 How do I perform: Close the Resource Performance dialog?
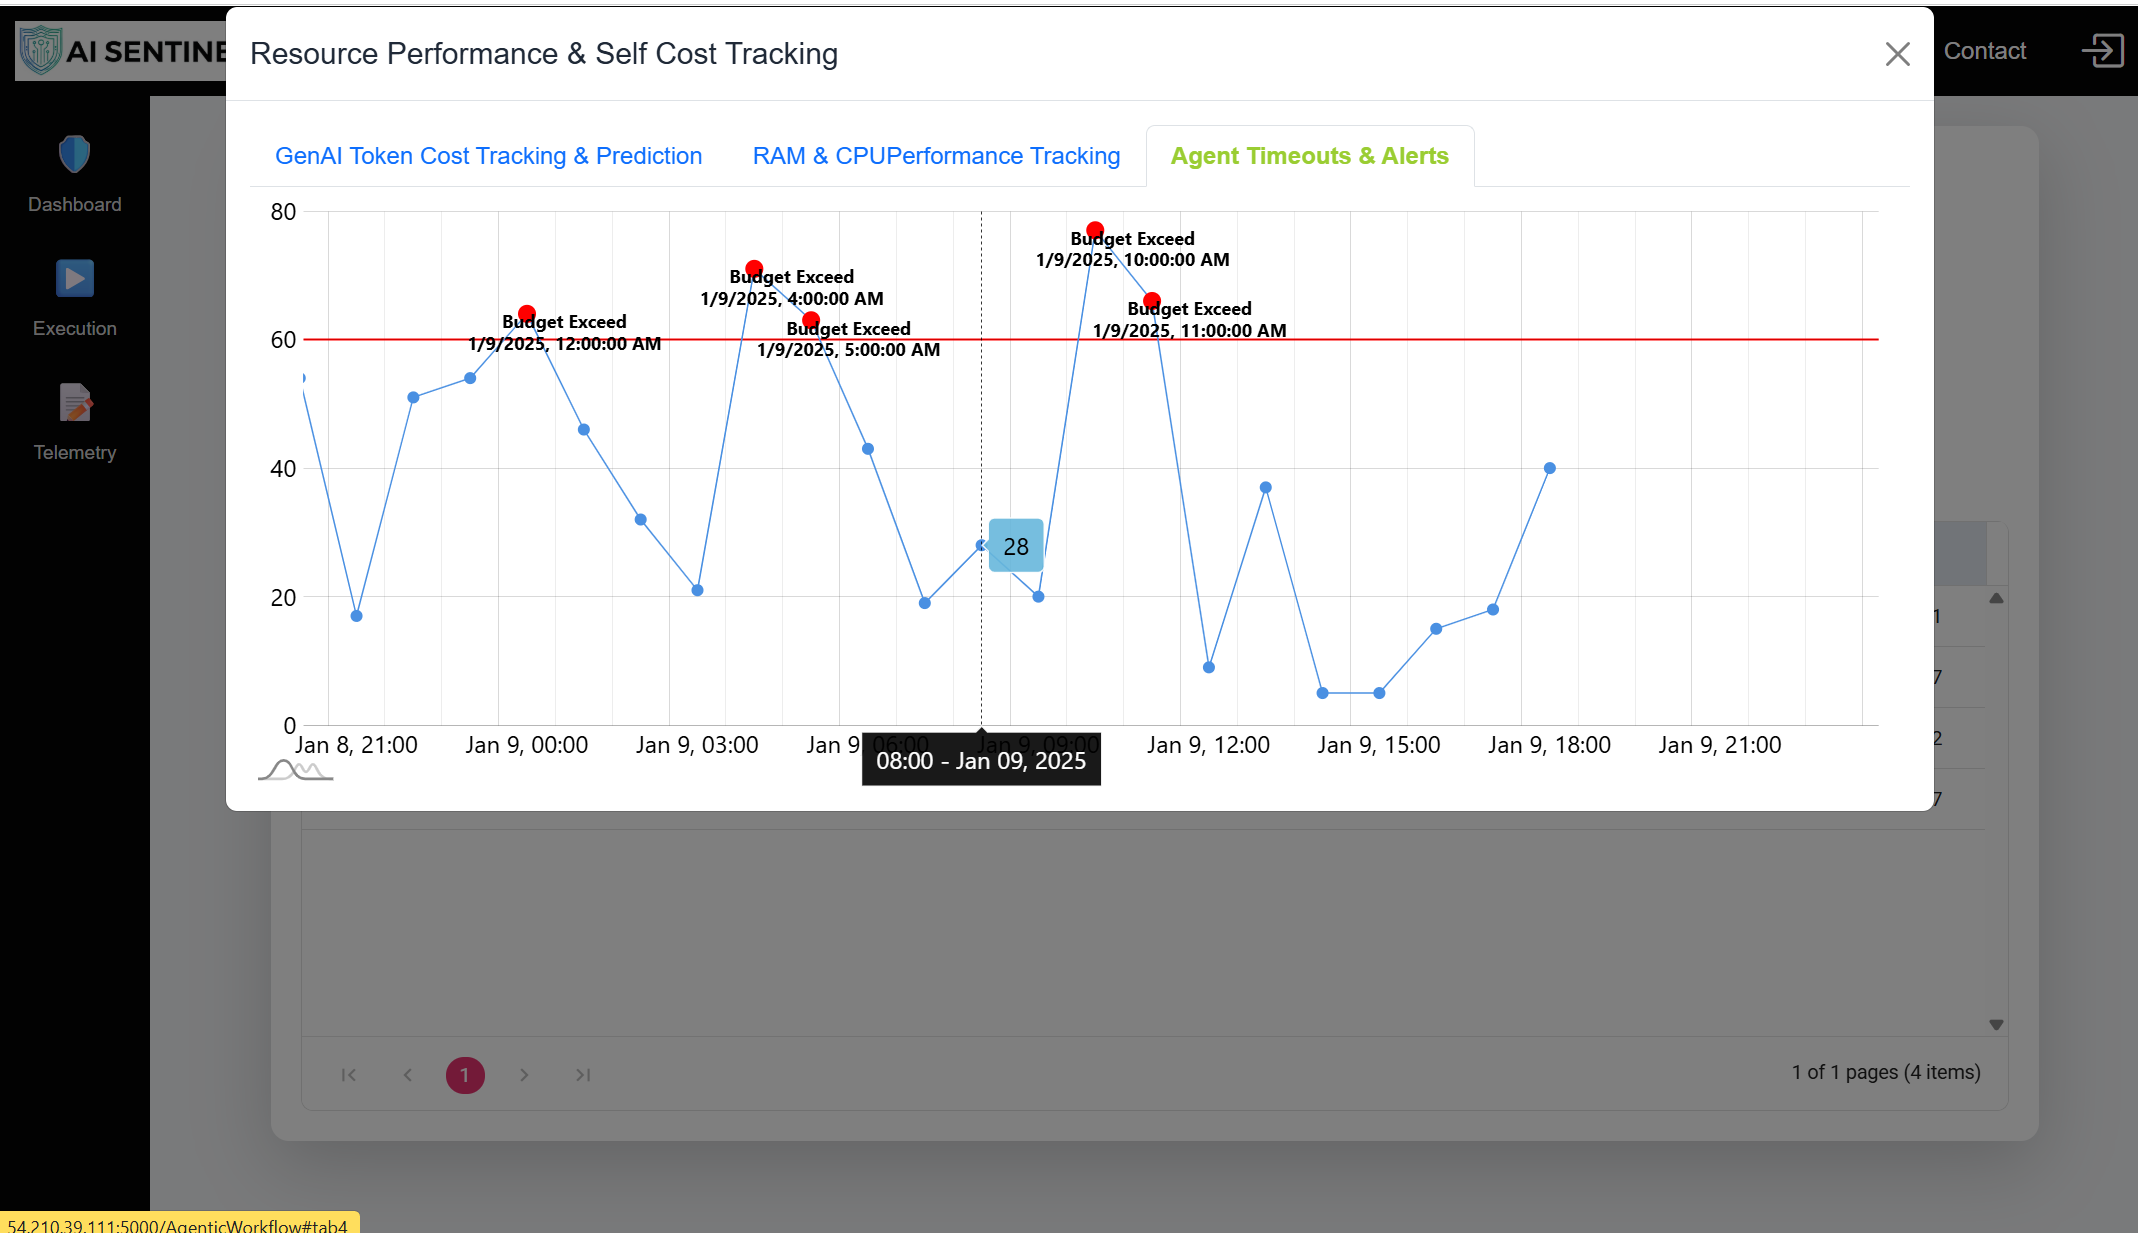point(1897,54)
